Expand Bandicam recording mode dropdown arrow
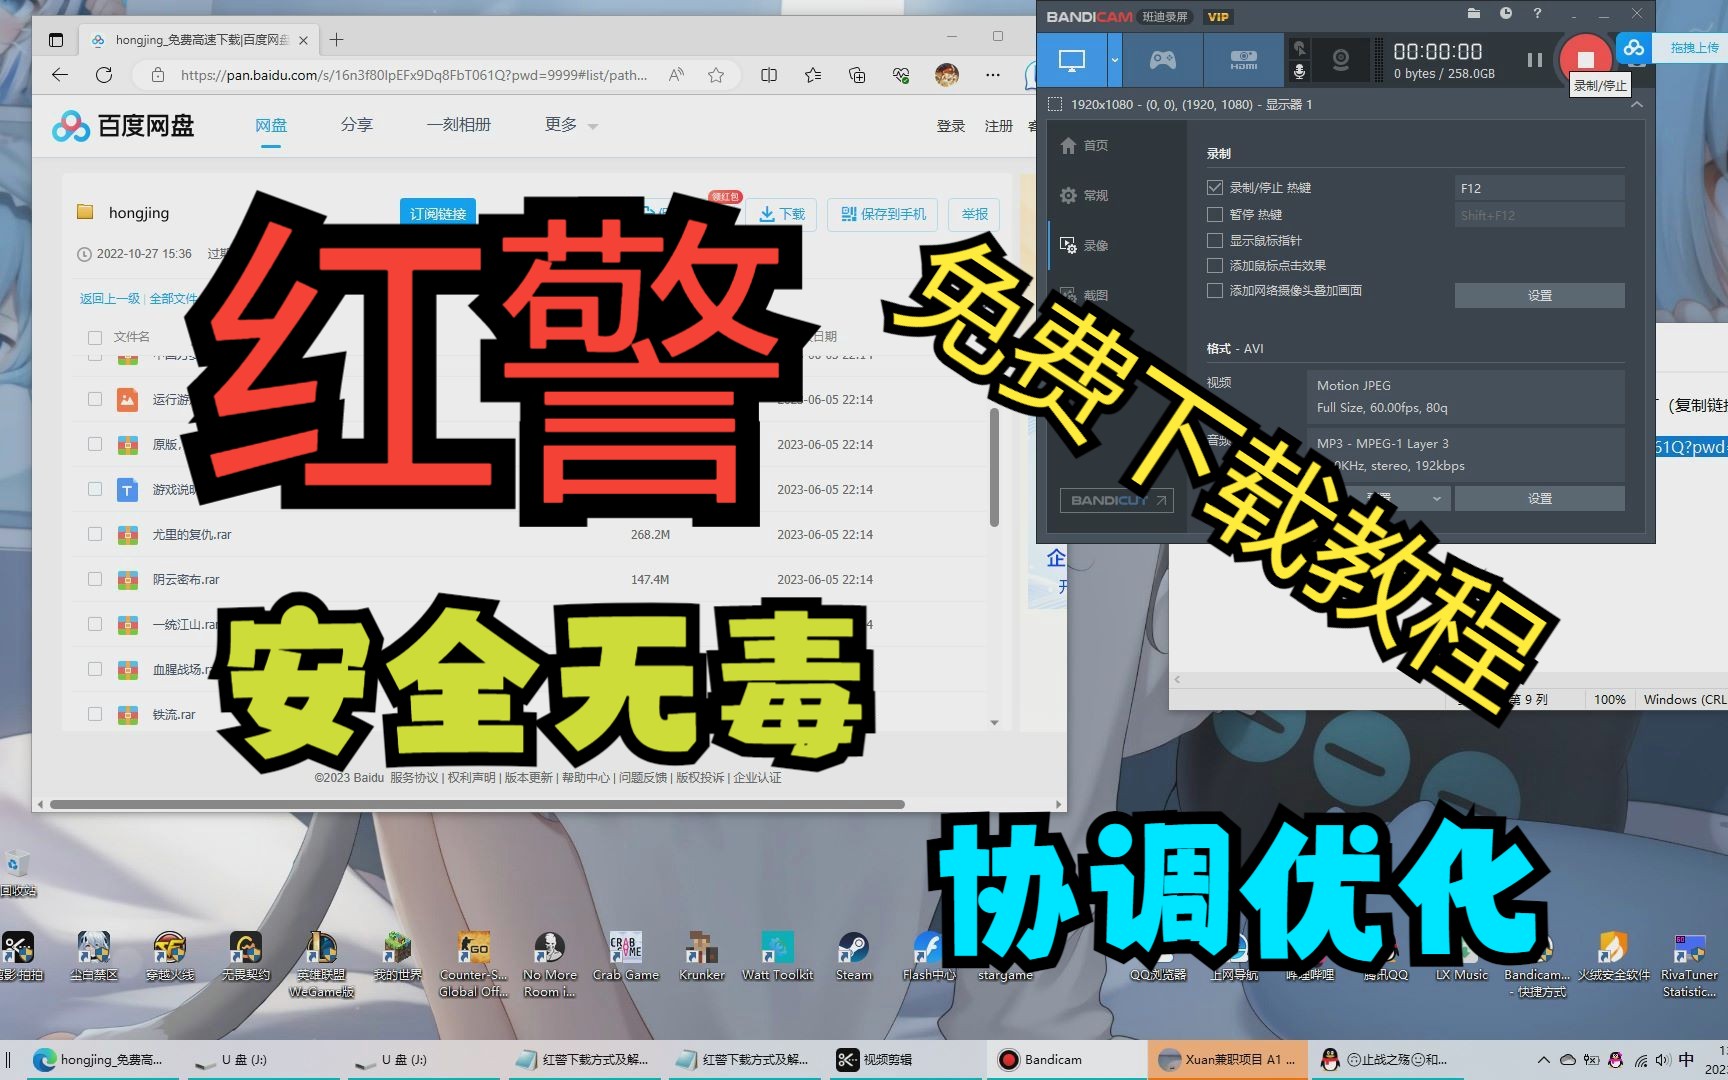1728x1080 pixels. (1114, 60)
